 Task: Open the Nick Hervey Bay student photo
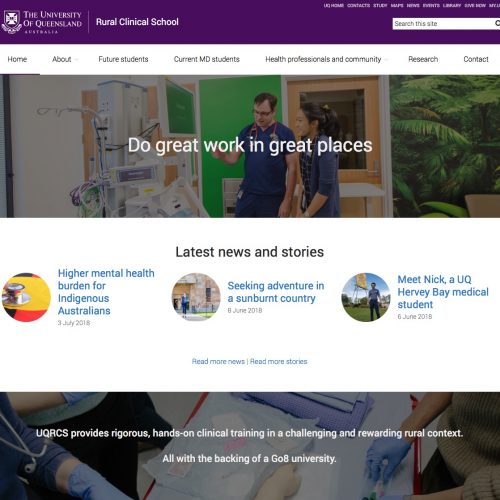(366, 297)
